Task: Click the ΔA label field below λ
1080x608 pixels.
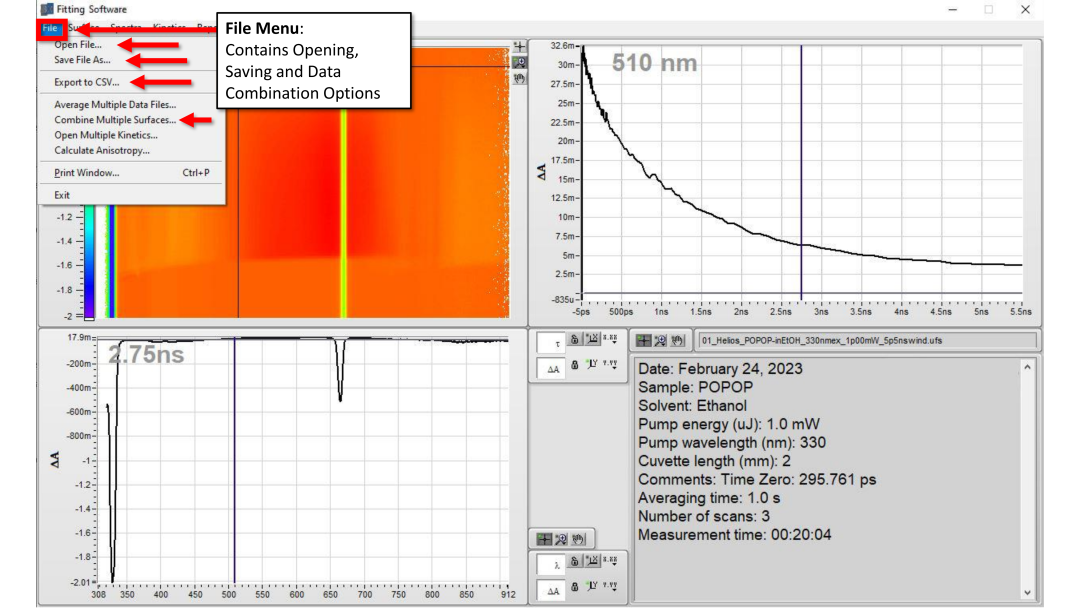Action: click(x=551, y=590)
